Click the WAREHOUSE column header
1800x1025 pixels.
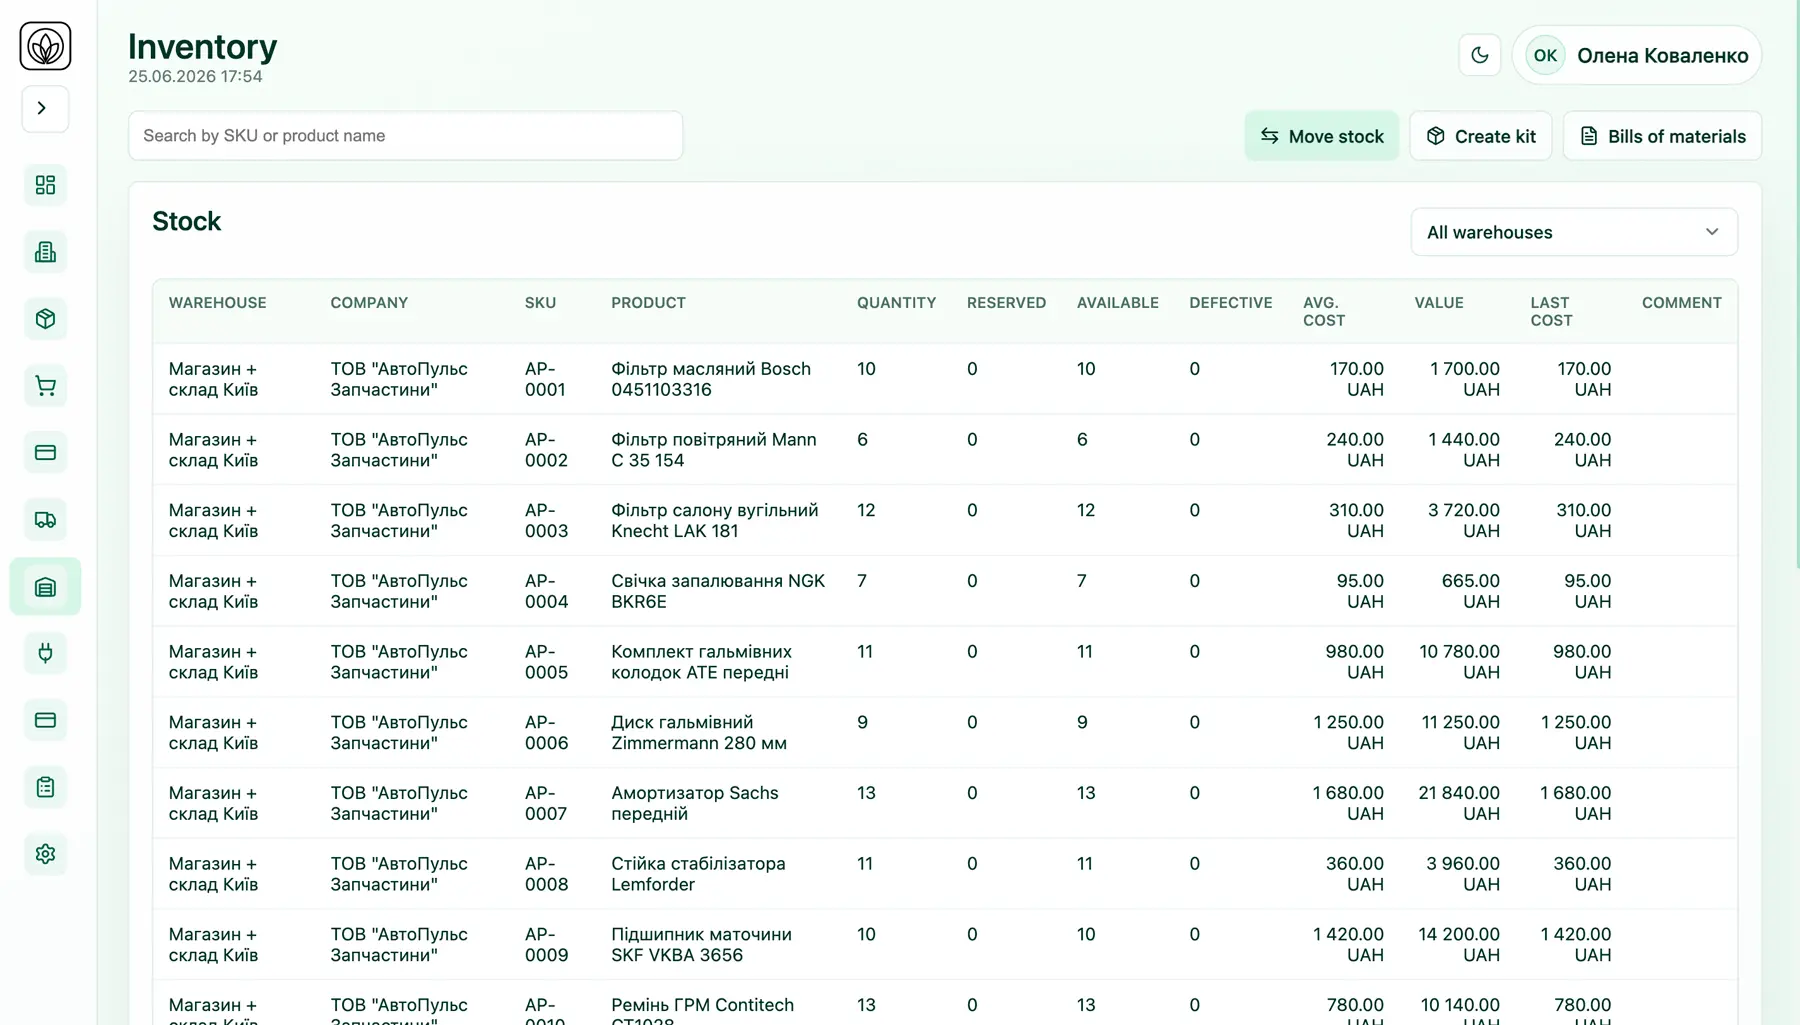click(x=217, y=303)
